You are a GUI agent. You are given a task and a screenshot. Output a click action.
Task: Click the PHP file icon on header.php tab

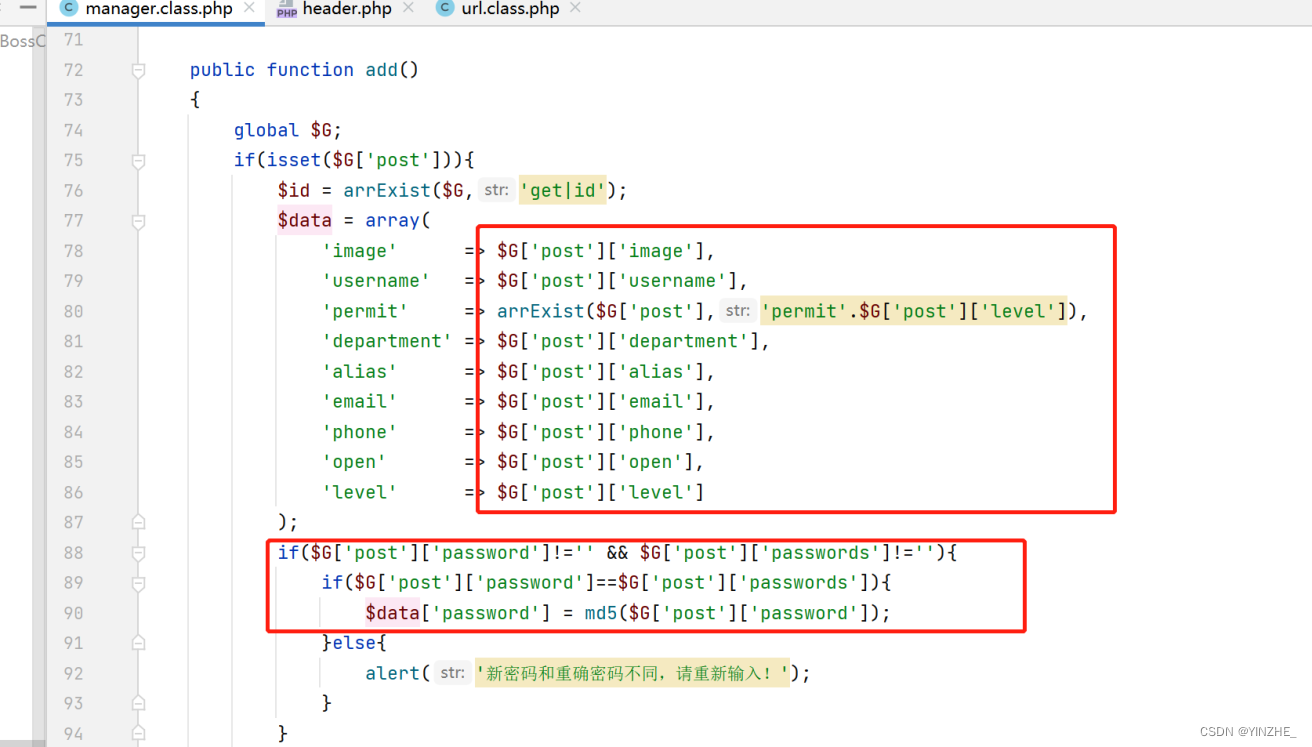click(x=286, y=9)
